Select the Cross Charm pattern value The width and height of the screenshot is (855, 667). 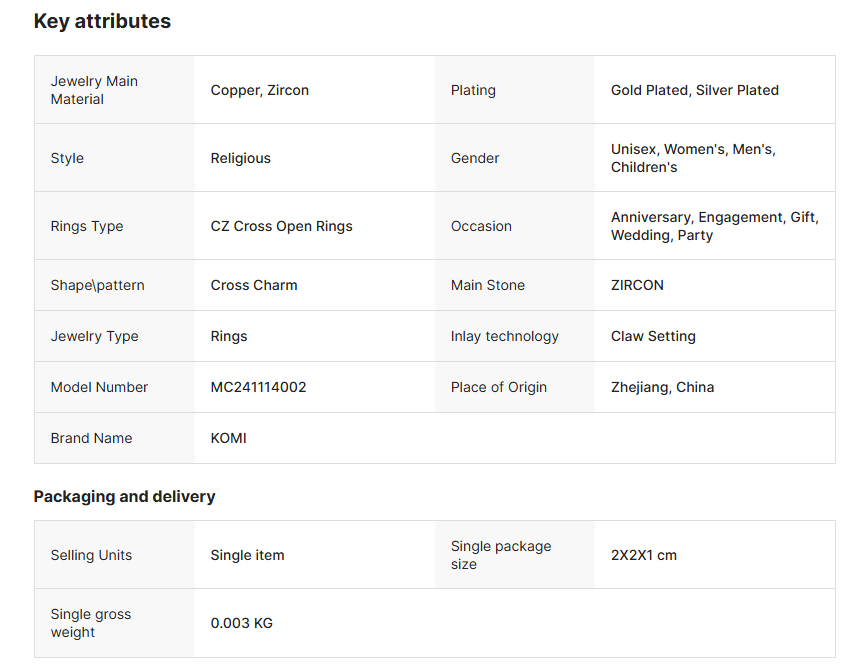pyautogui.click(x=254, y=285)
